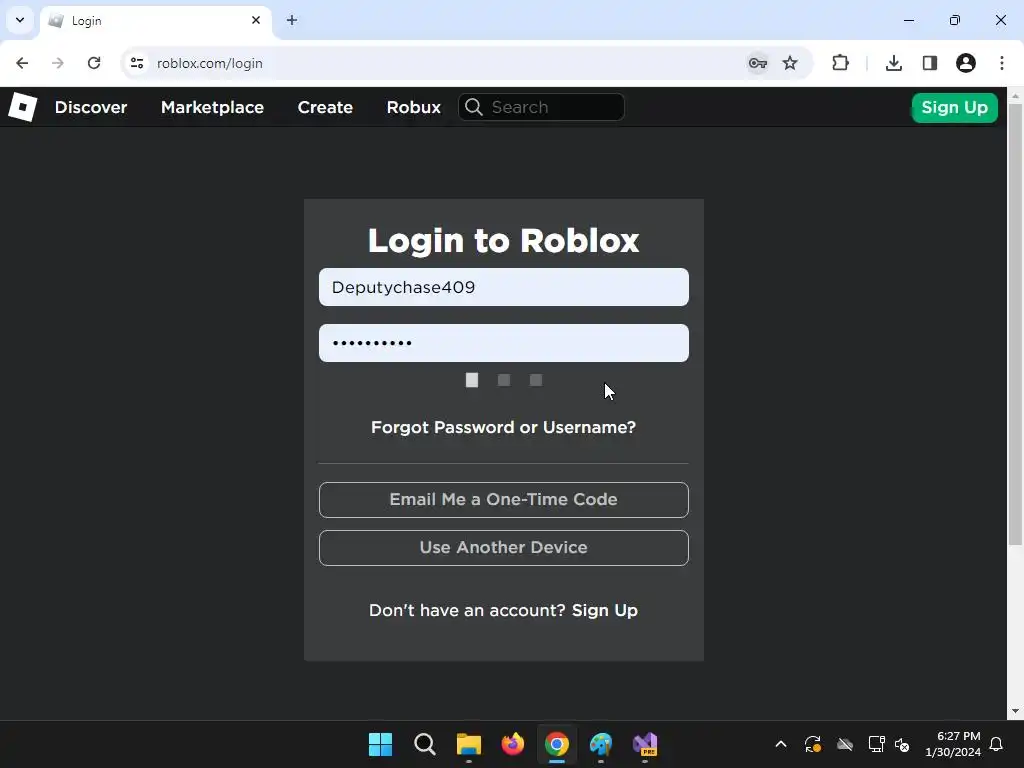The height and width of the screenshot is (768, 1024).
Task: Open the Discover menu item
Action: point(91,107)
